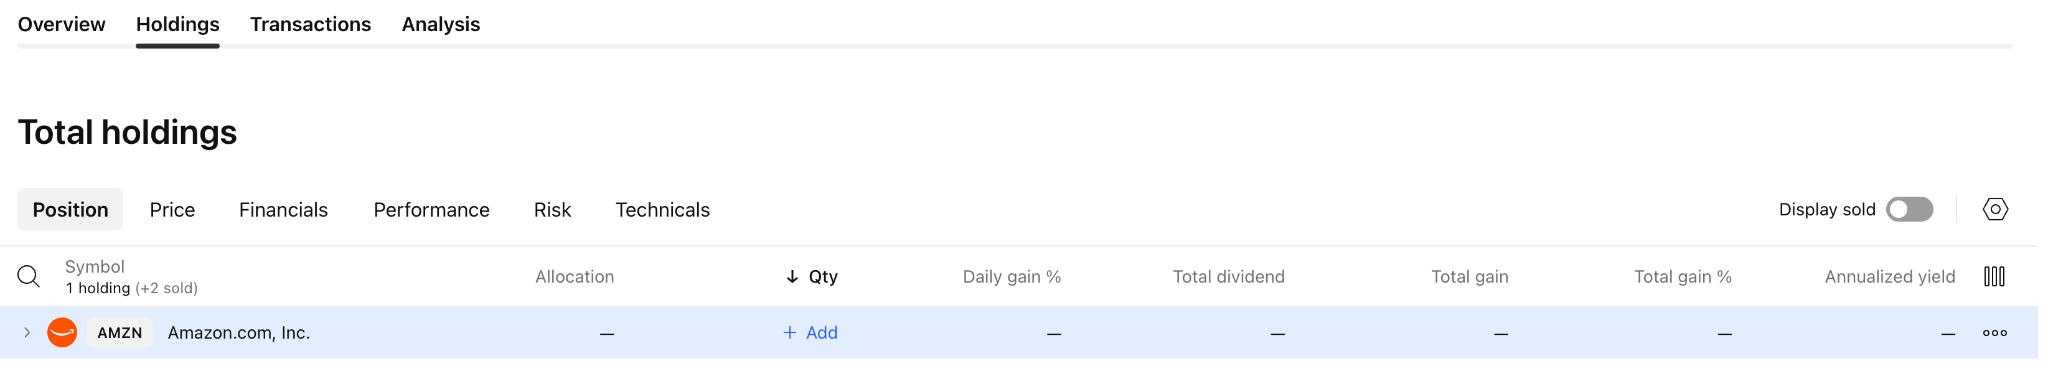Expand the AMZN holding row
Screen dimensions: 2048x382
(27, 333)
